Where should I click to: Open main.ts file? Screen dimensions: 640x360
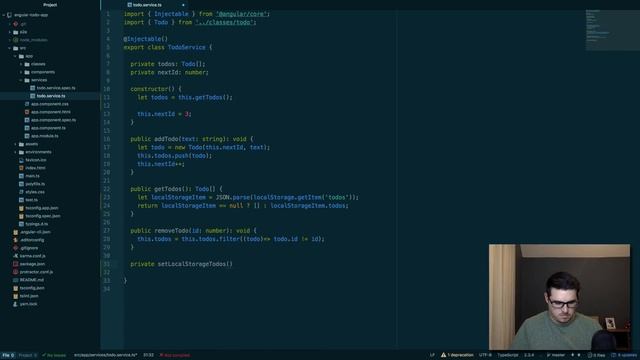tap(32, 176)
